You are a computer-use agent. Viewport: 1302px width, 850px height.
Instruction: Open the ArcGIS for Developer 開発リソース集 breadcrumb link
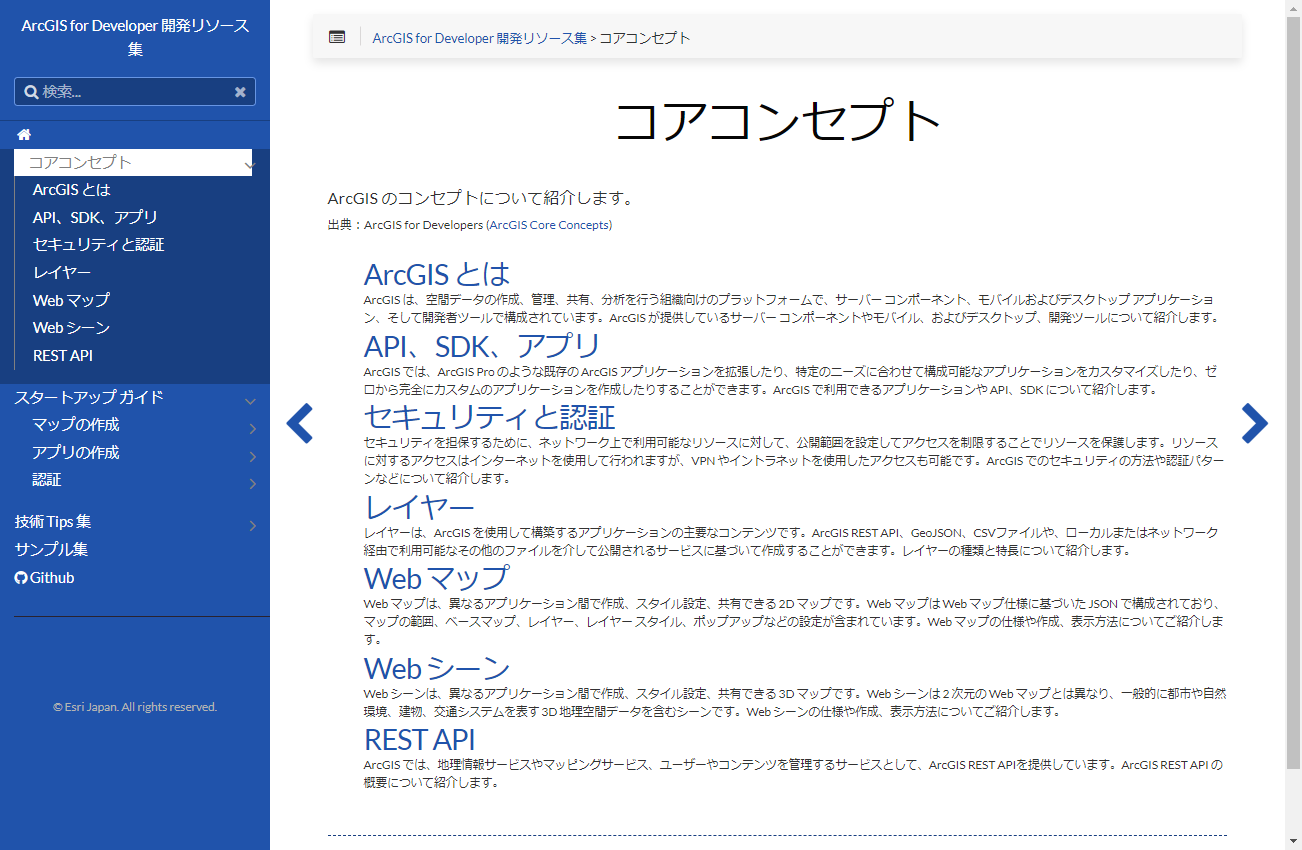[x=480, y=38]
